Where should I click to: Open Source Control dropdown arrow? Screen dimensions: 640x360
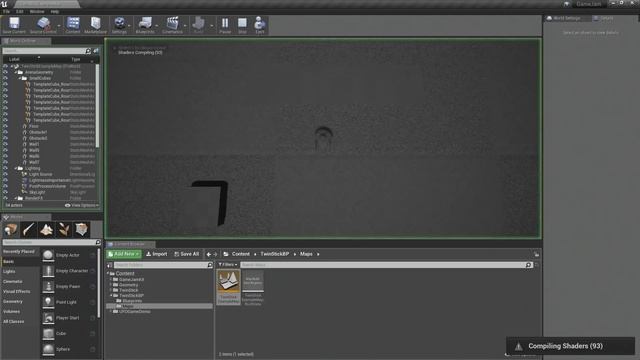click(59, 26)
